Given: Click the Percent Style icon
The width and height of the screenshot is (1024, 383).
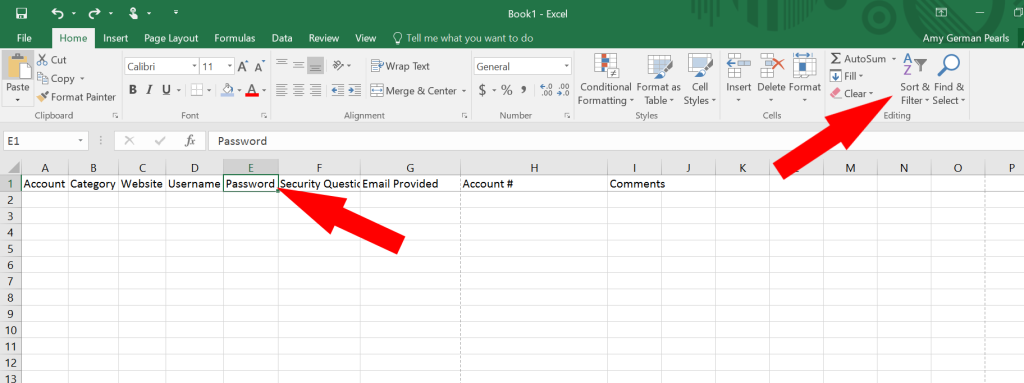Looking at the screenshot, I should (506, 90).
